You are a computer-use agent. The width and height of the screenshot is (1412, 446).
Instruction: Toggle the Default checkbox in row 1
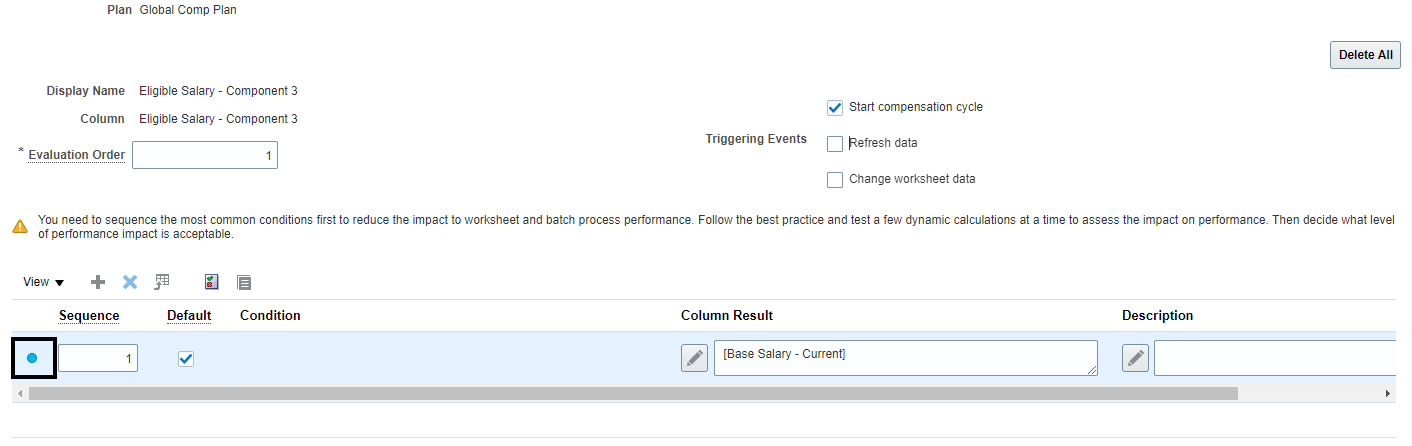click(x=185, y=358)
